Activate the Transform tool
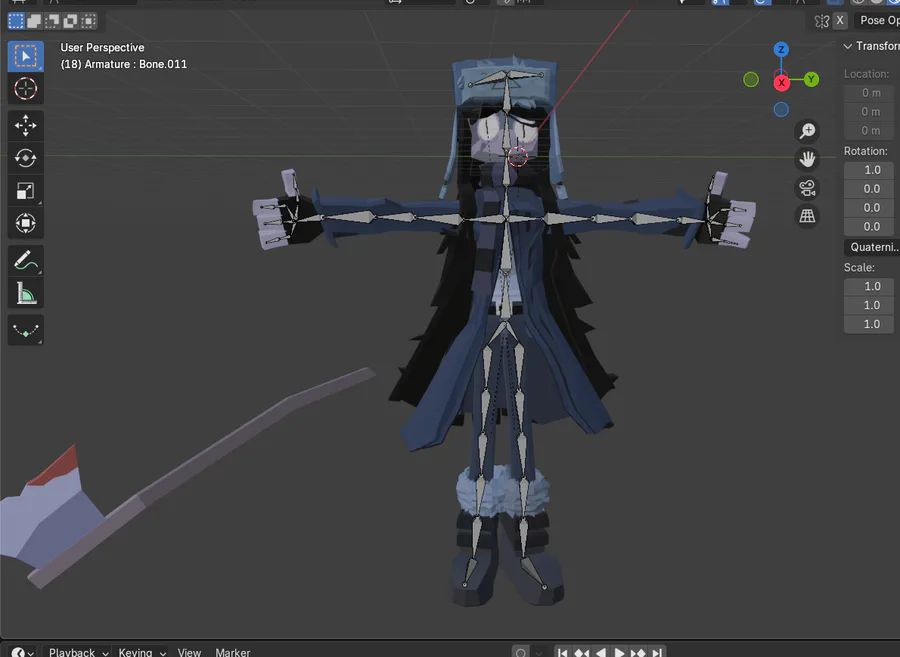 [x=25, y=223]
